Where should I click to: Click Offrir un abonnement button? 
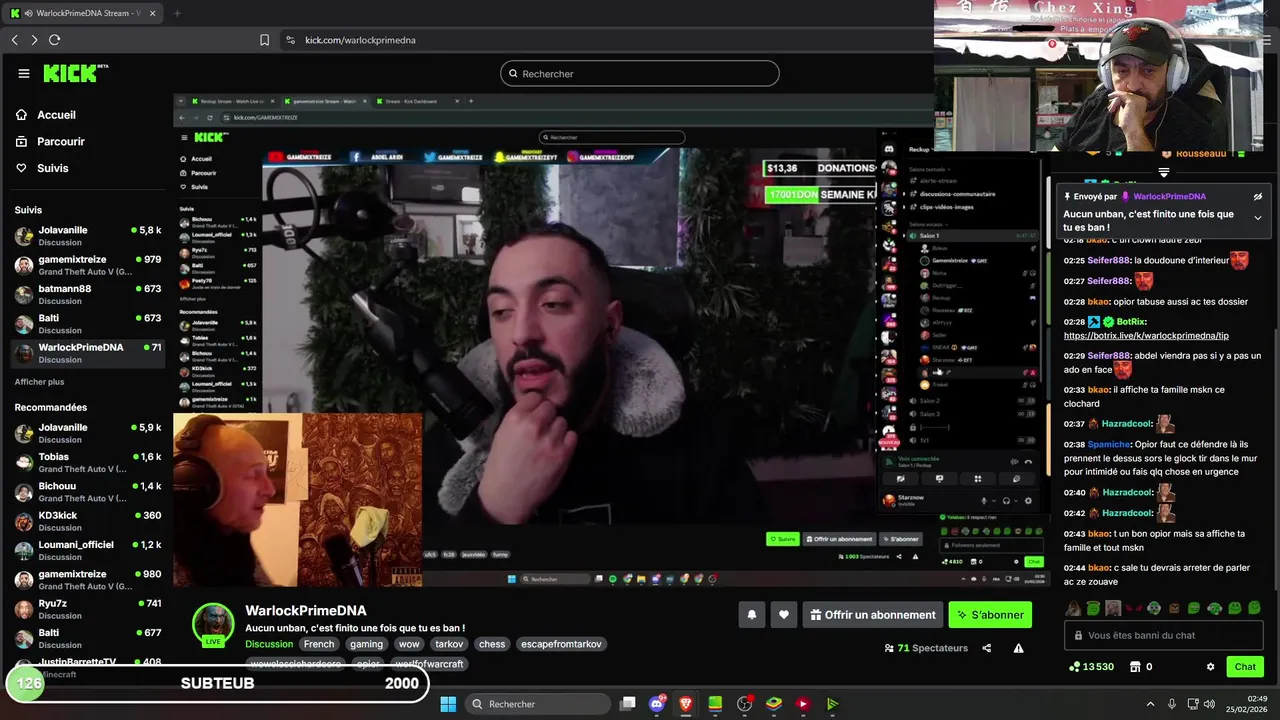pyautogui.click(x=873, y=615)
